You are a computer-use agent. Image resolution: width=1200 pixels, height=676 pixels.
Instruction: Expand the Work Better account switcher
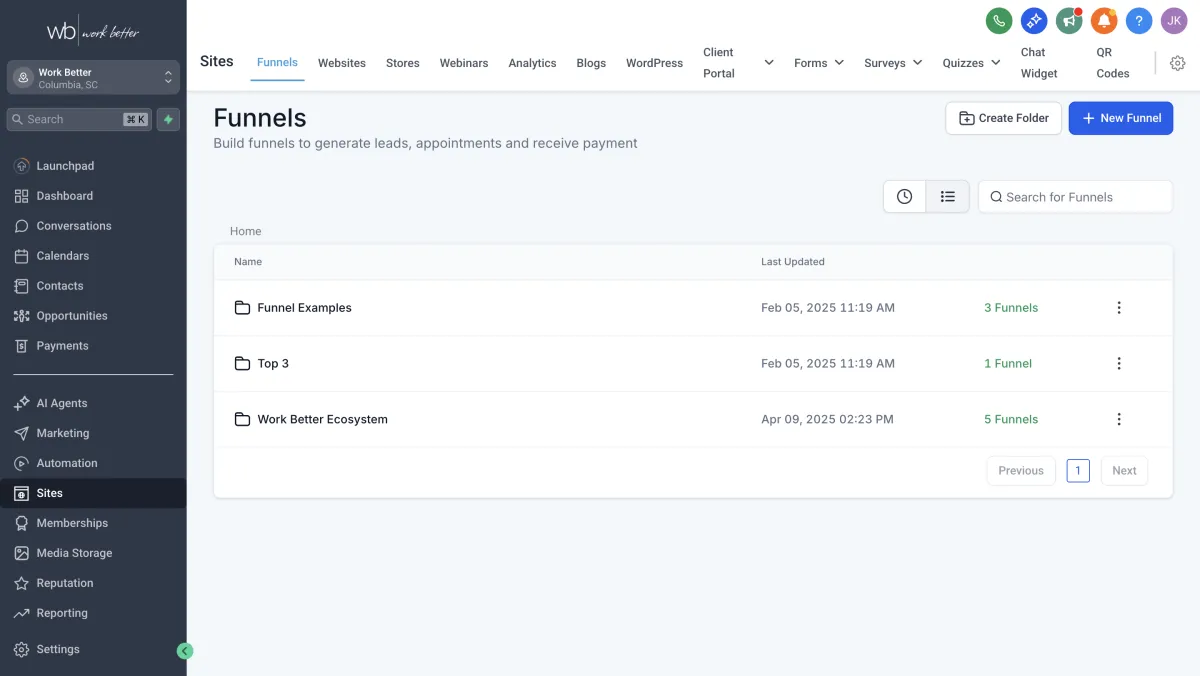pos(93,78)
